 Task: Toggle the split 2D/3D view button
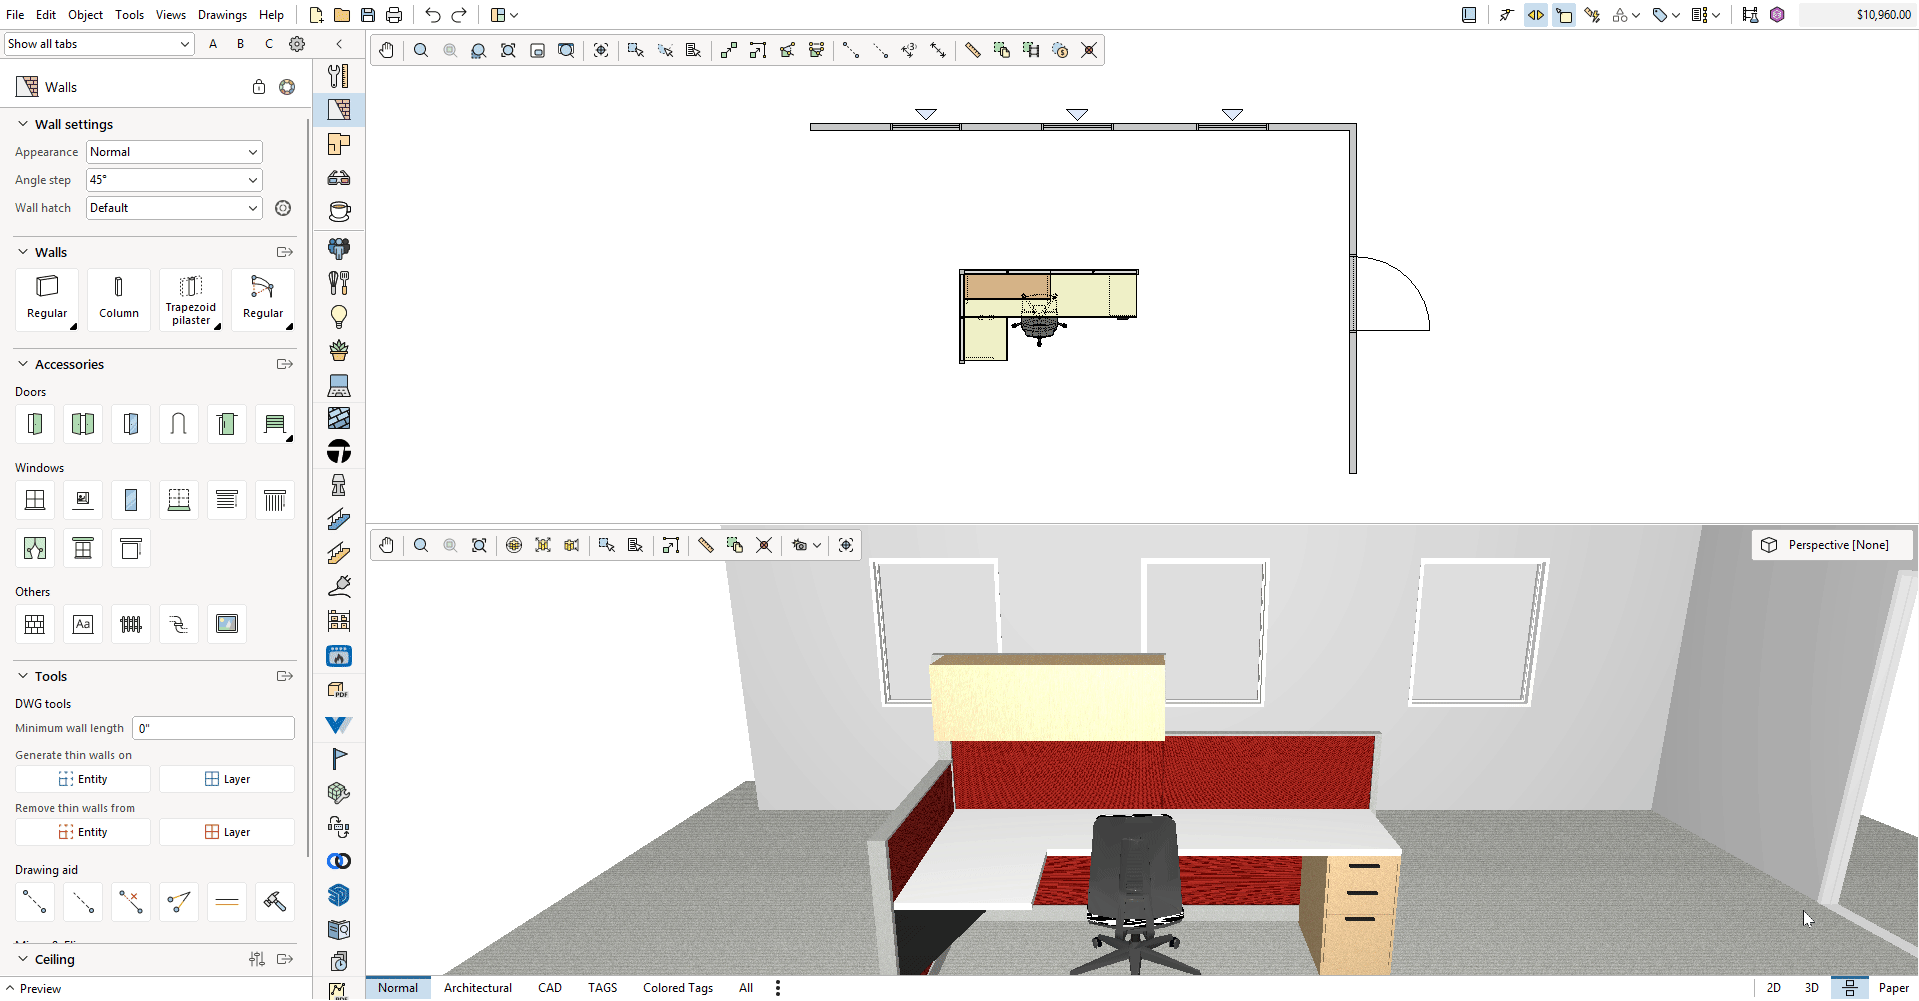(x=1850, y=988)
